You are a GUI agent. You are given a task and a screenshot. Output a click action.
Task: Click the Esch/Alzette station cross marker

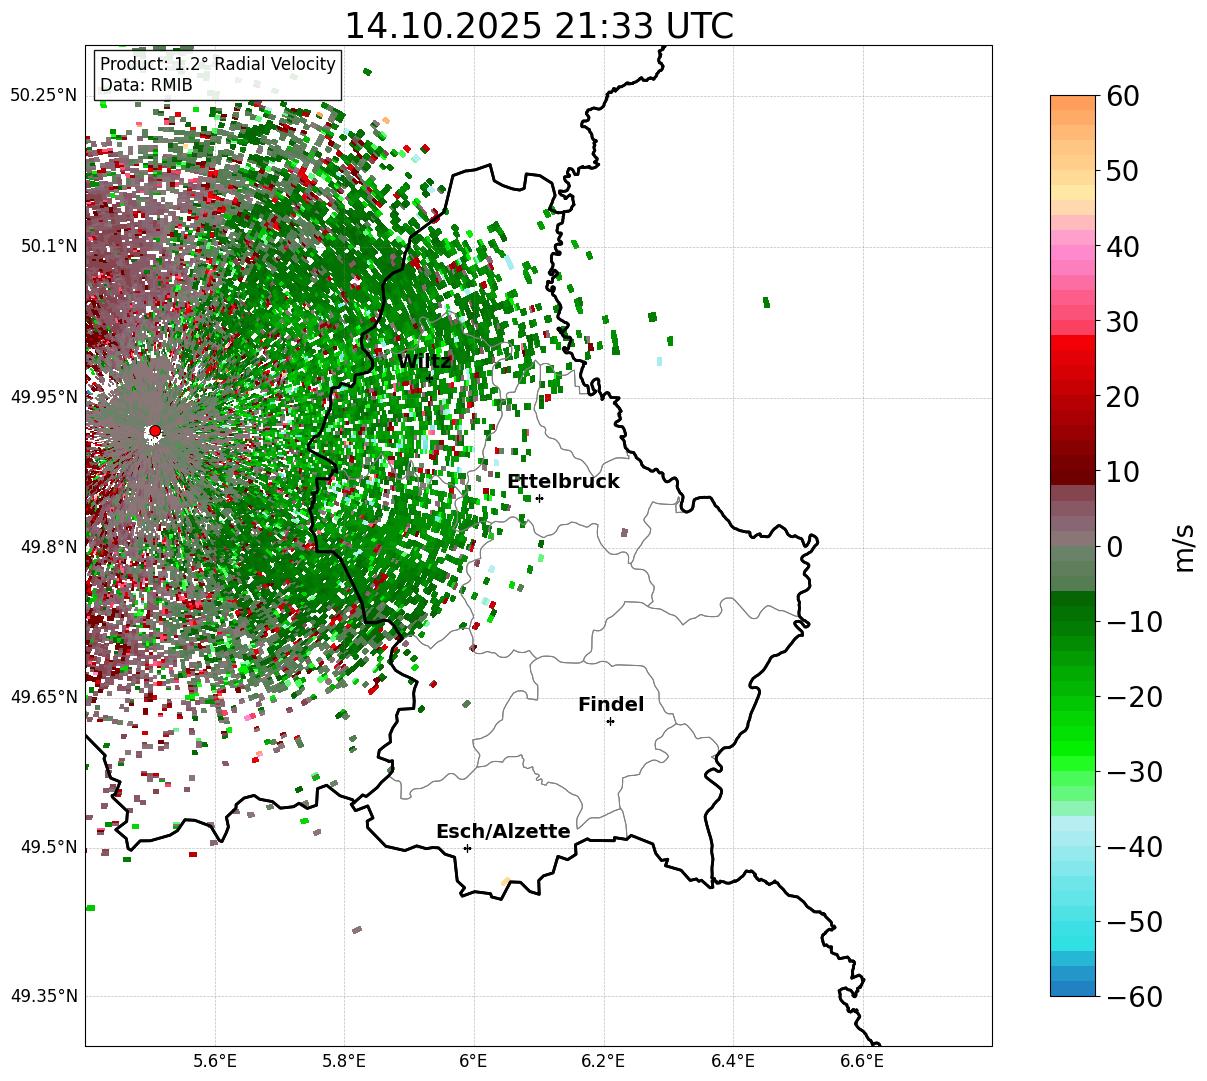[467, 848]
